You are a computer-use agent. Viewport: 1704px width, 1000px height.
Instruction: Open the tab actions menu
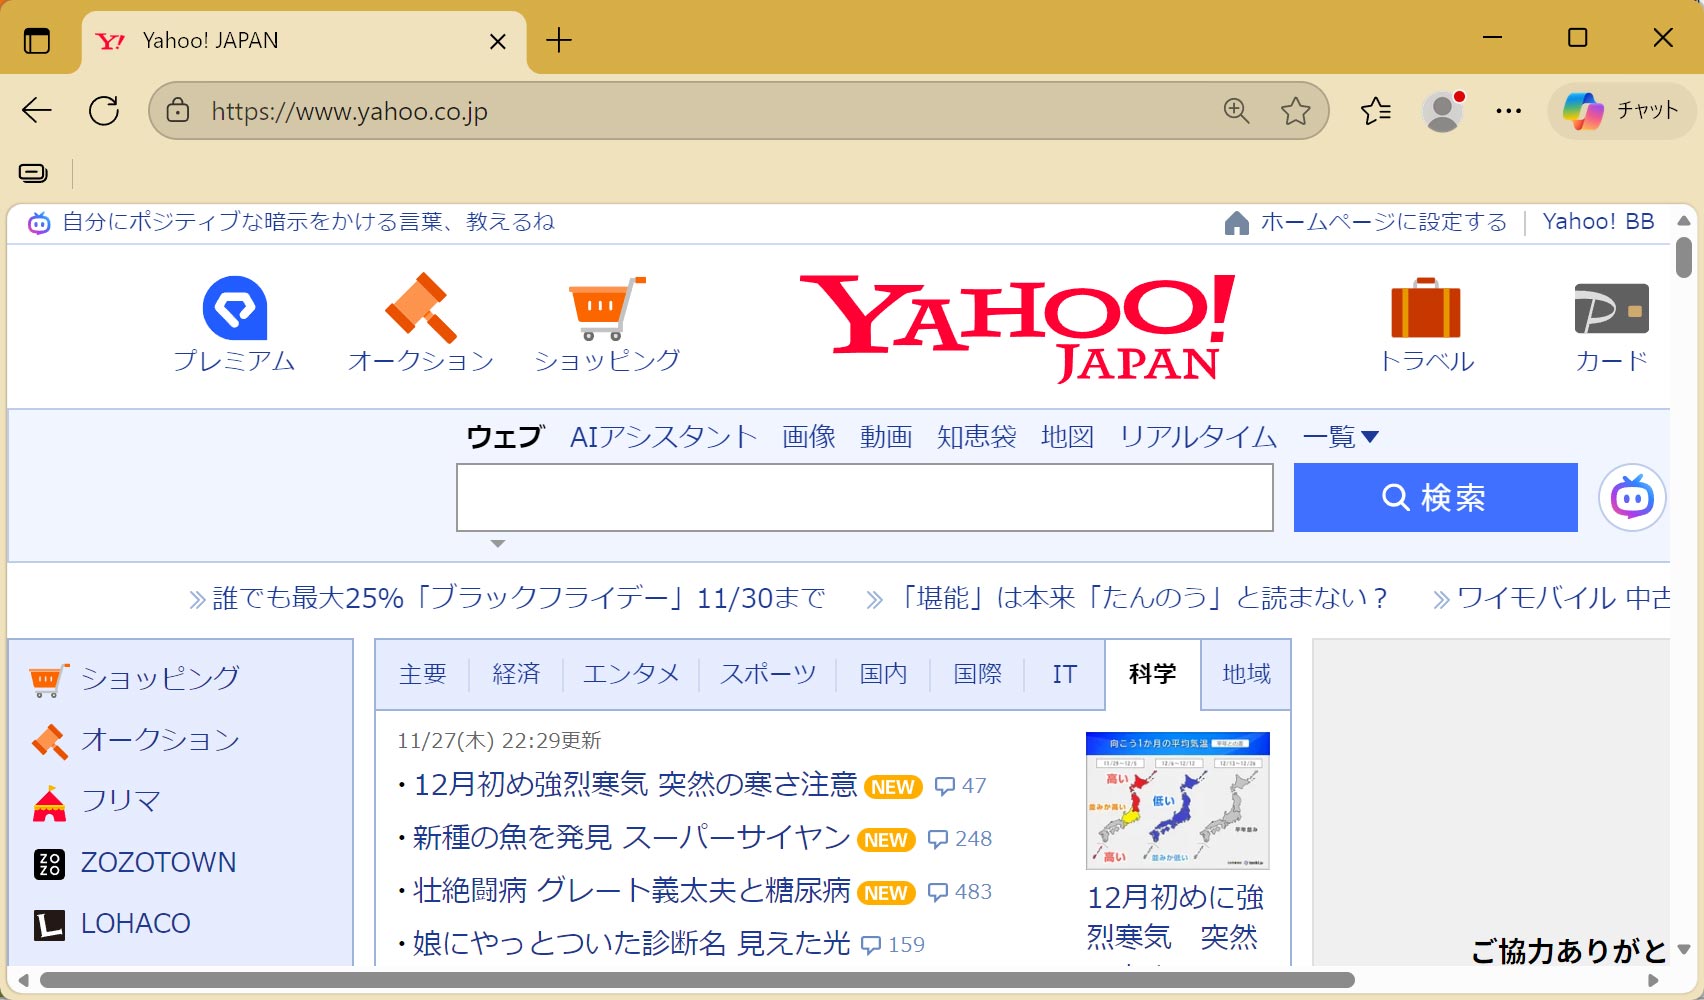click(x=37, y=41)
